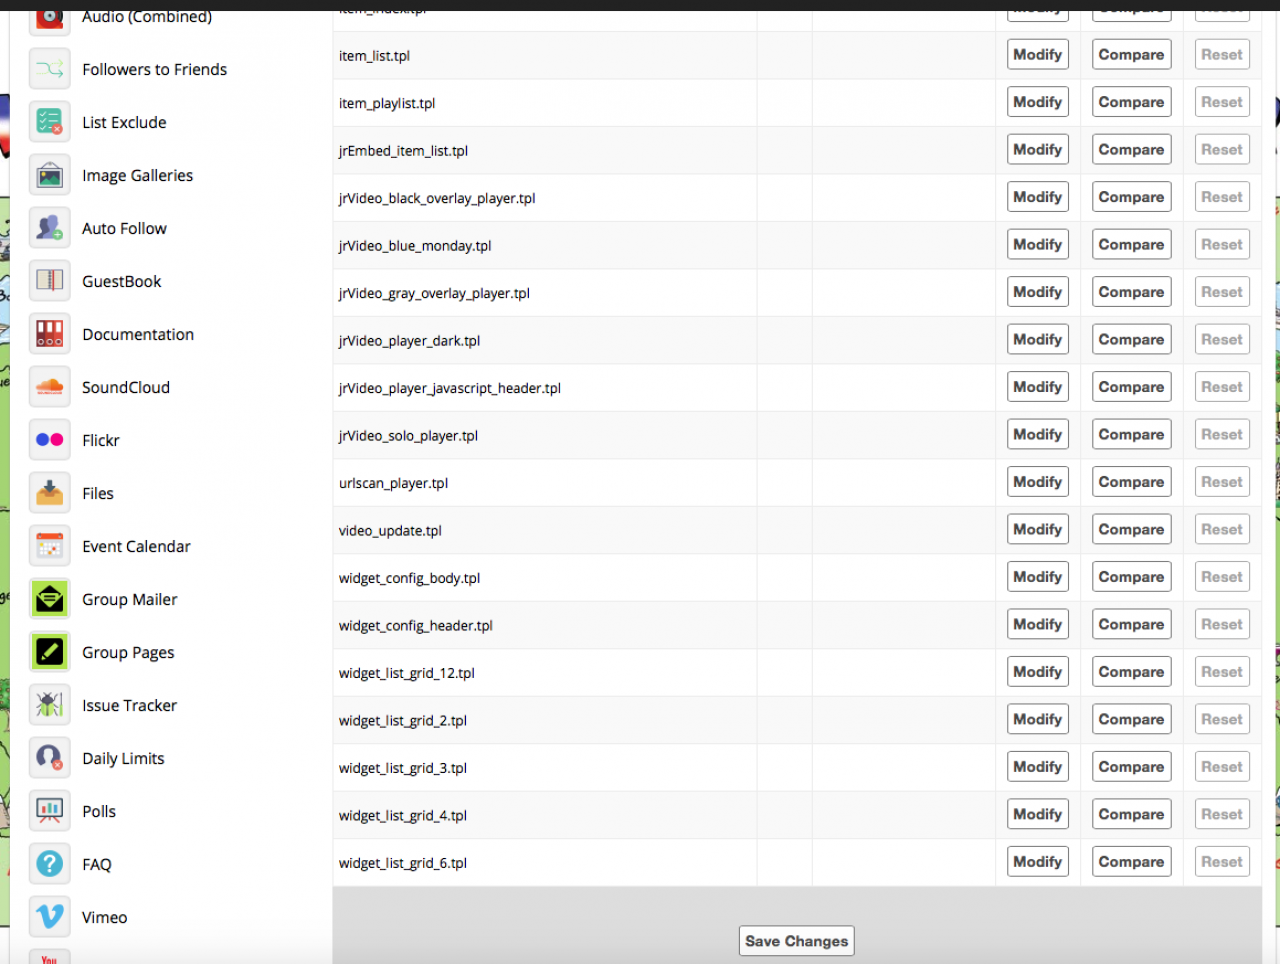The image size is (1280, 964).
Task: Select the Vimeo icon in sidebar
Action: click(50, 917)
